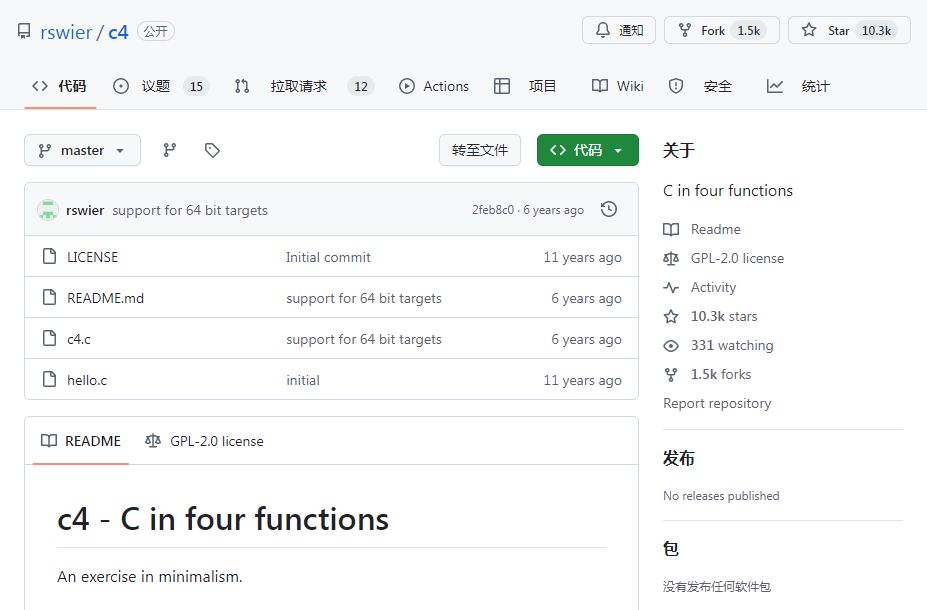Switch to the GPL-2.0 license tab
927x610 pixels.
click(x=205, y=441)
